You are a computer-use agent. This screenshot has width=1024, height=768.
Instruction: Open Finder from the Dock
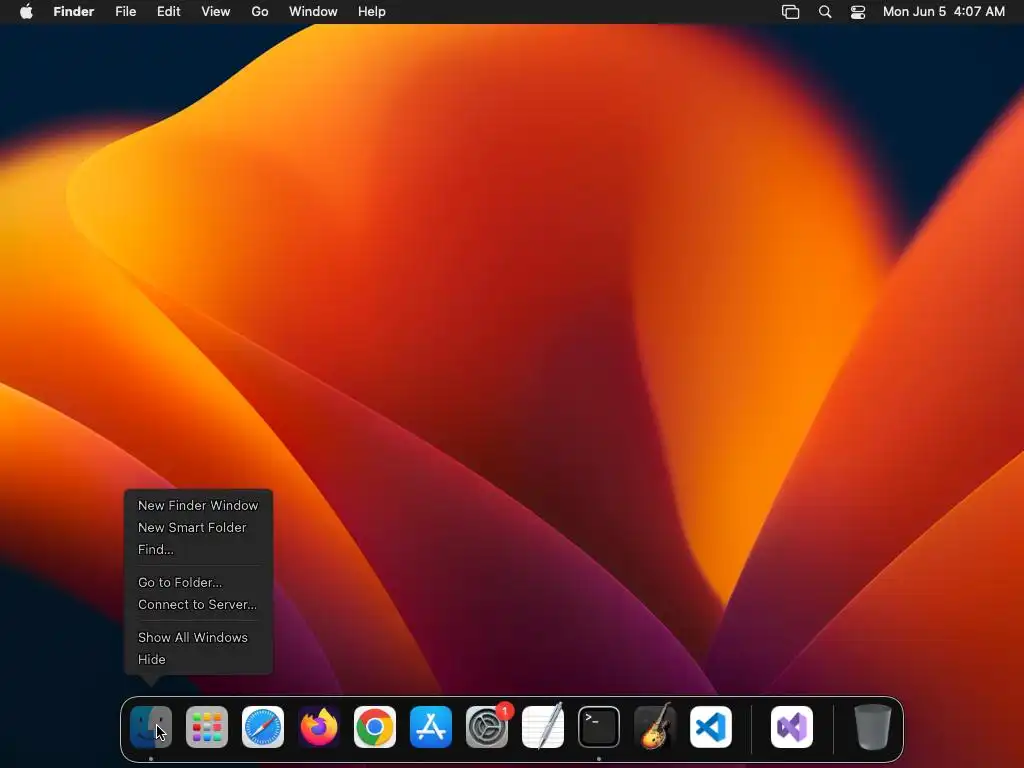click(x=151, y=727)
